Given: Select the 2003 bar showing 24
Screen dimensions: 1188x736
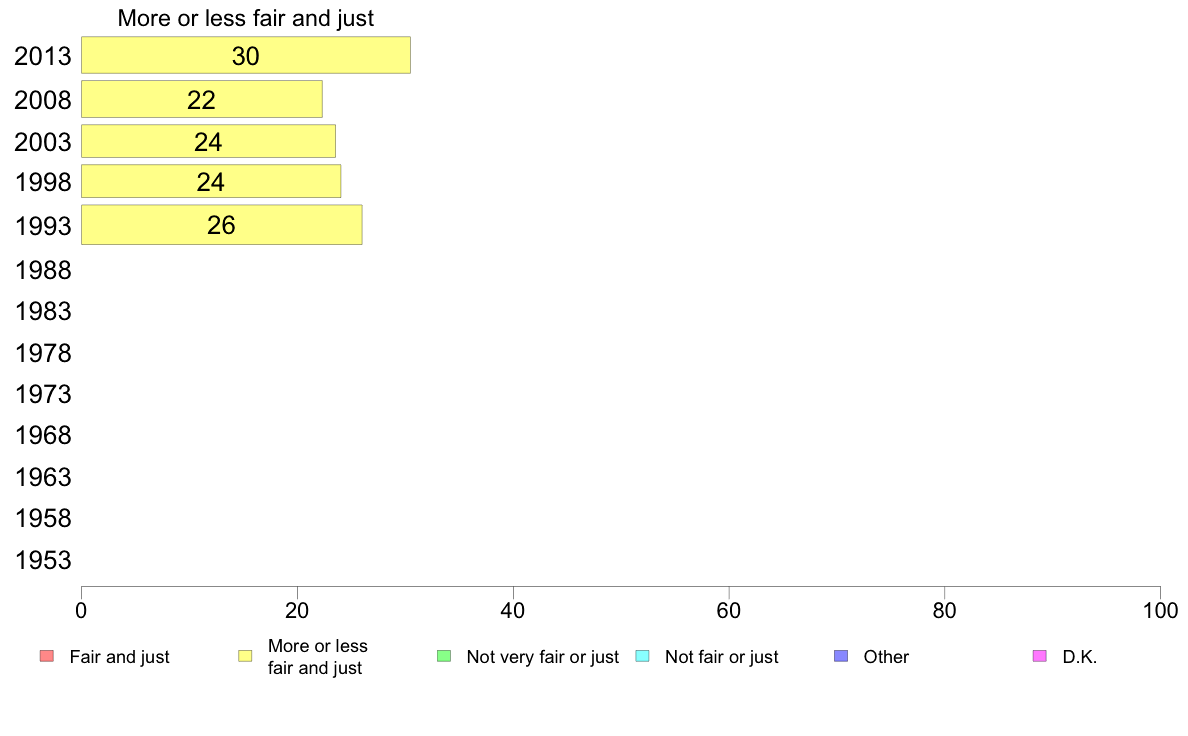Looking at the screenshot, I should pos(208,141).
